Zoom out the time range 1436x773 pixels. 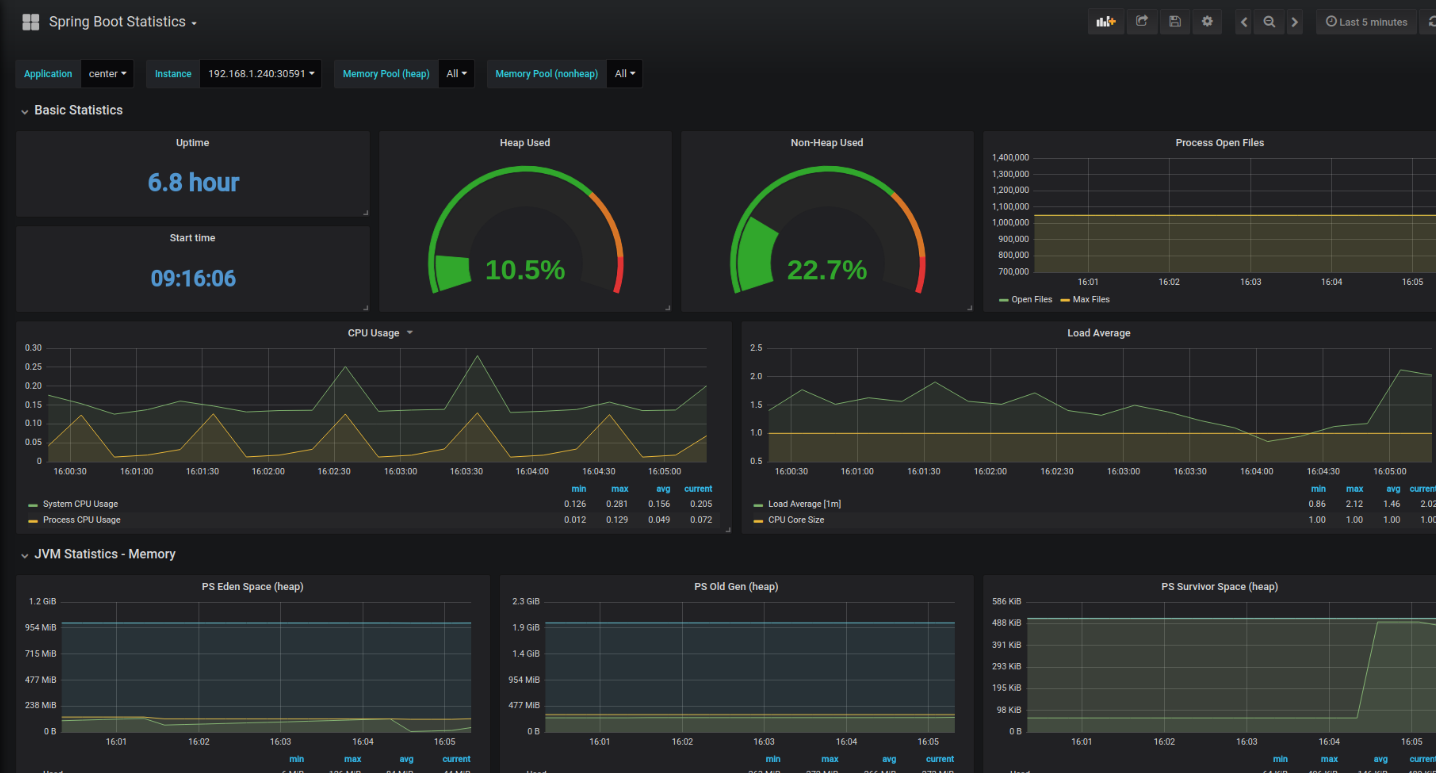pos(1269,22)
